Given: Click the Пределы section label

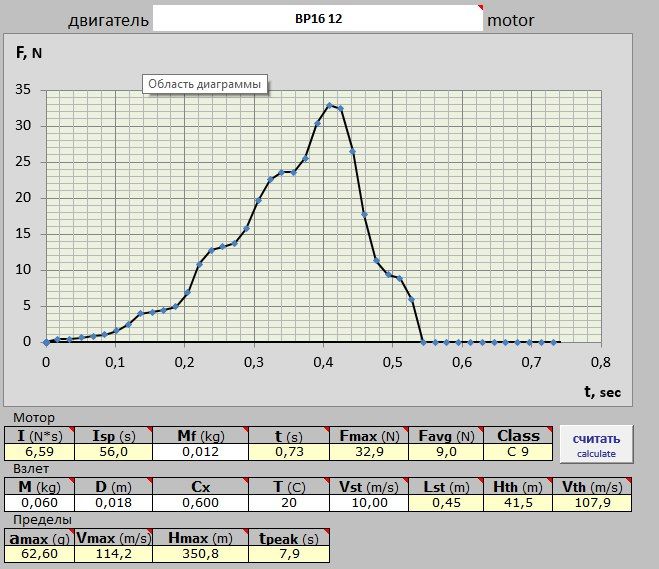Looking at the screenshot, I should (x=42, y=520).
